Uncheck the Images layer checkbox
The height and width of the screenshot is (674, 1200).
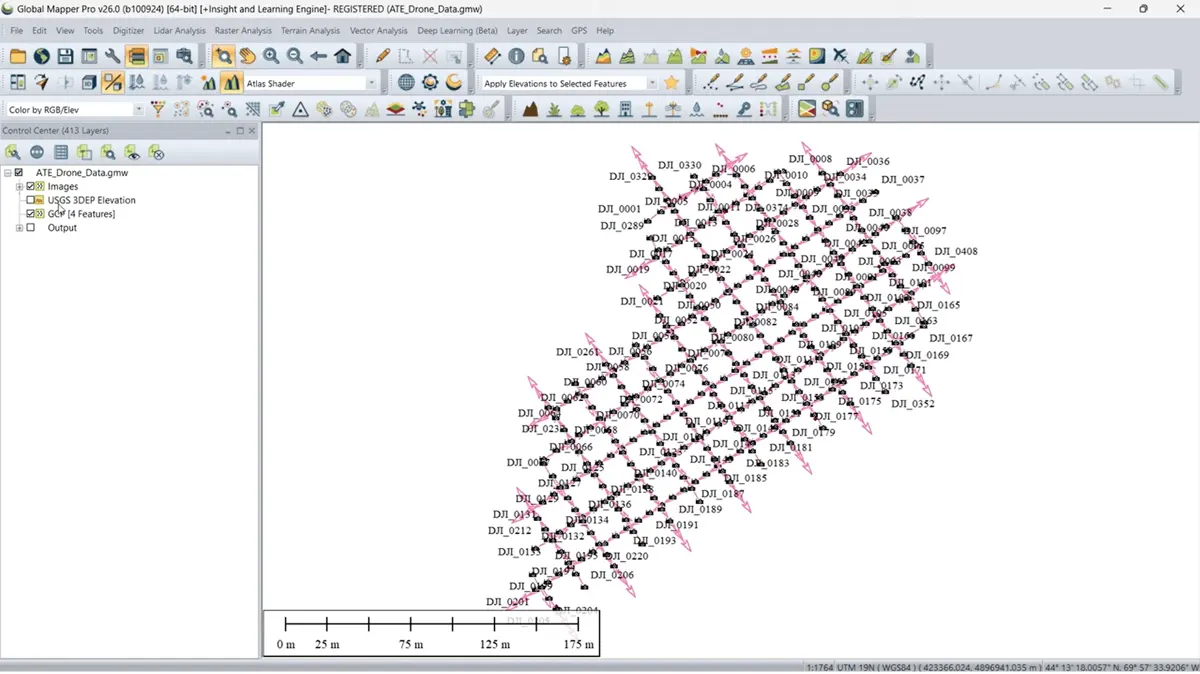(30, 186)
